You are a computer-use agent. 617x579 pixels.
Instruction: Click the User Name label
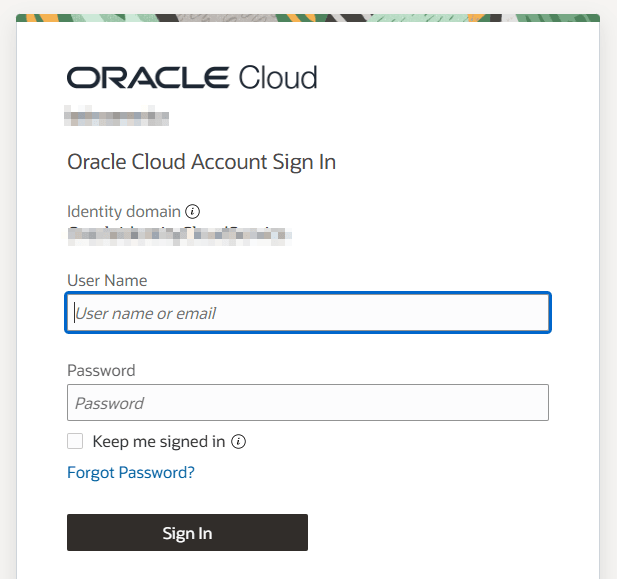click(x=107, y=281)
